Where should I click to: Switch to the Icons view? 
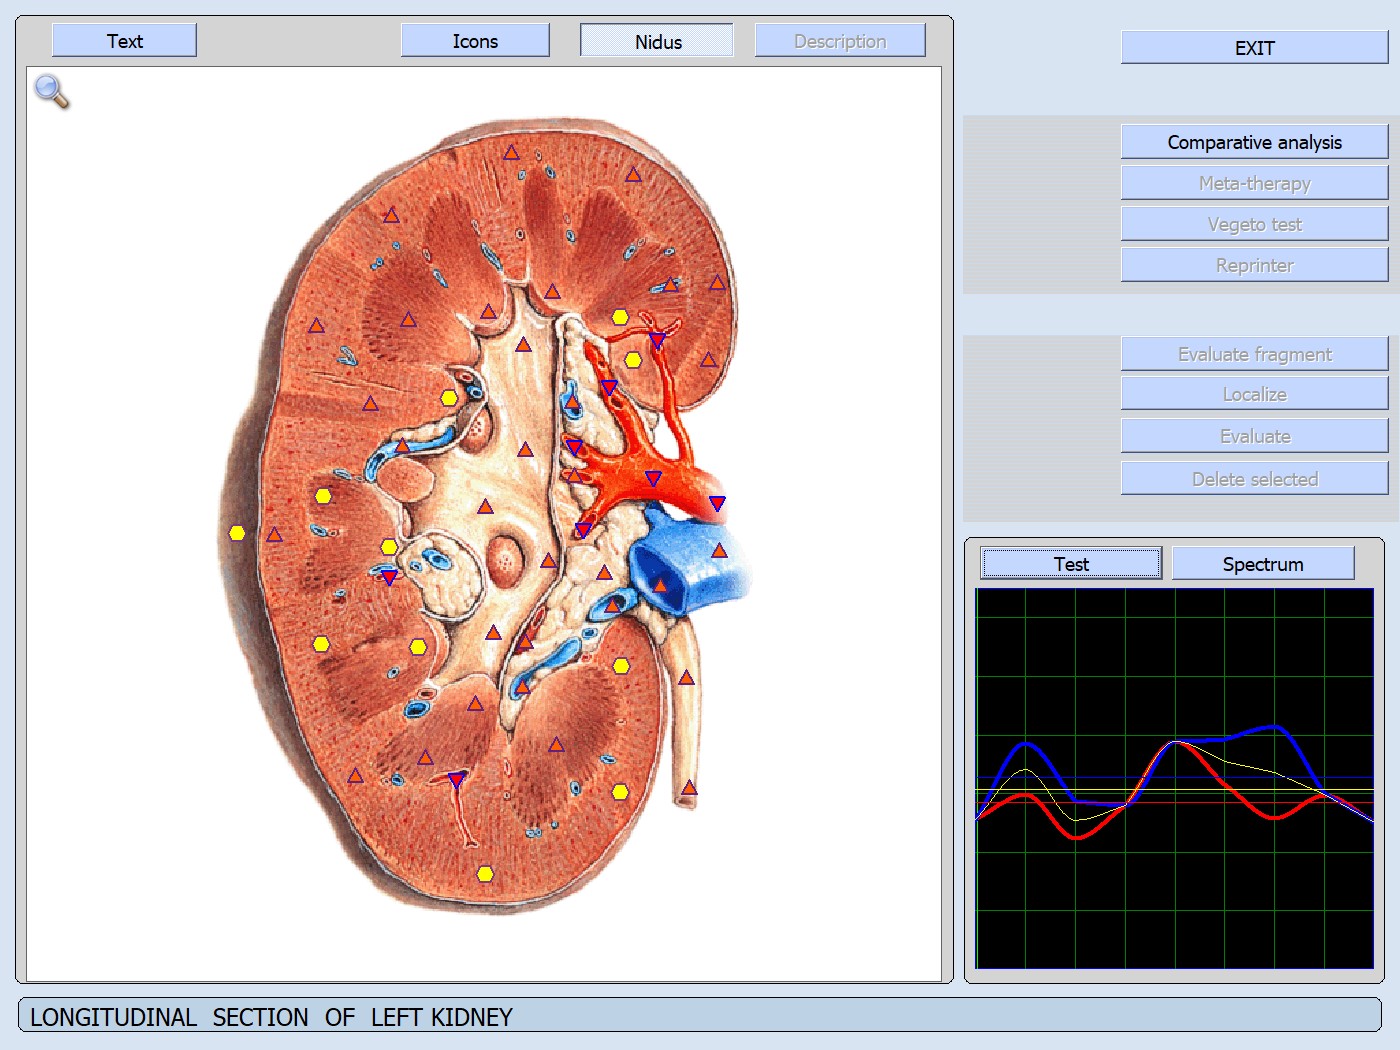[x=475, y=41]
